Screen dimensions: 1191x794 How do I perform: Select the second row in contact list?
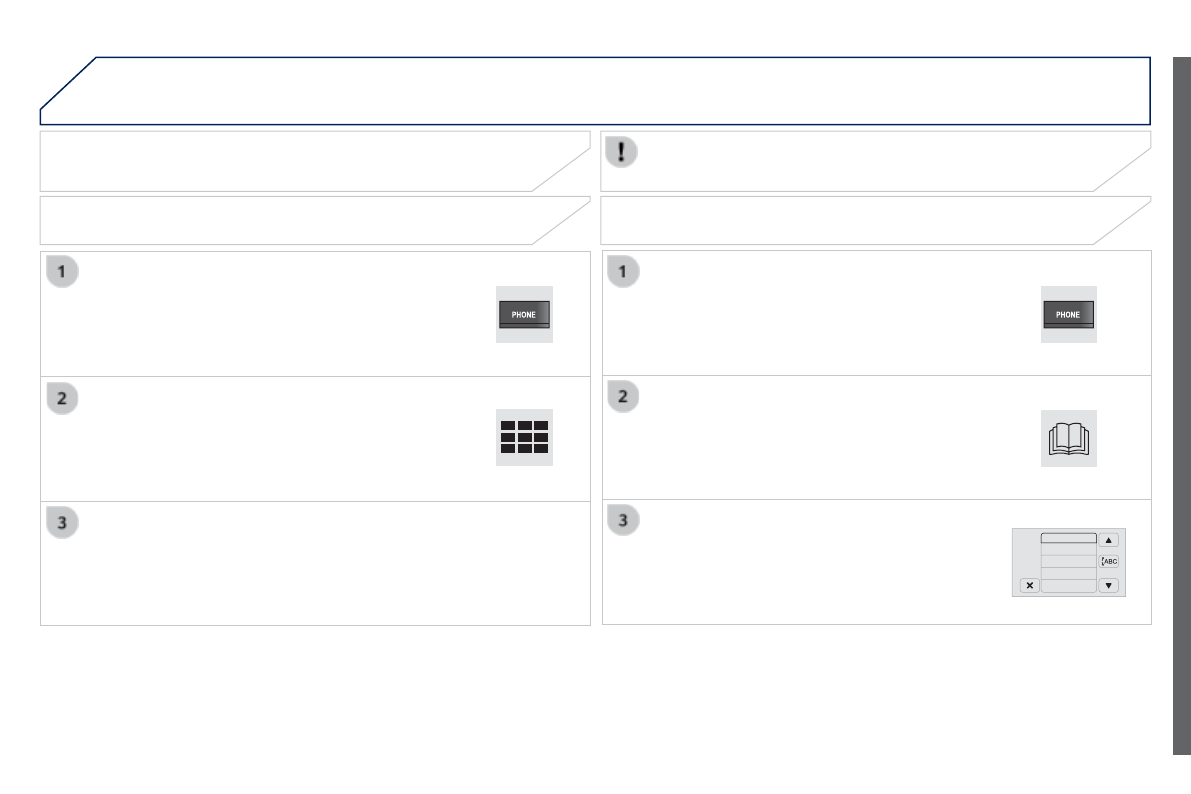(1068, 550)
